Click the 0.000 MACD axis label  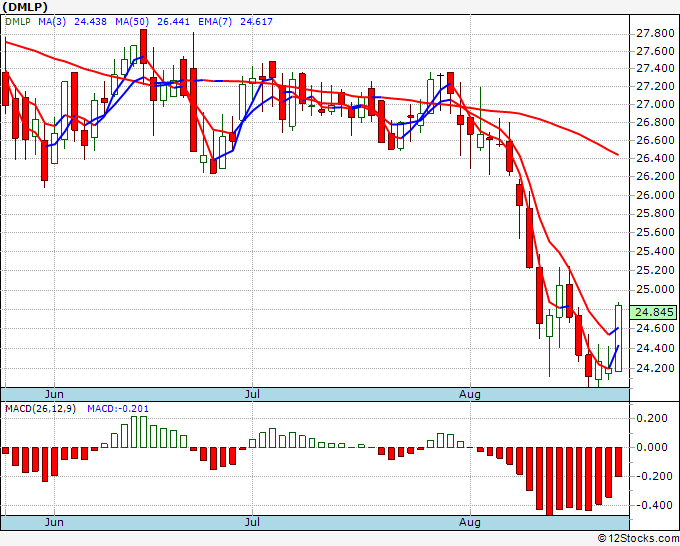[652, 447]
